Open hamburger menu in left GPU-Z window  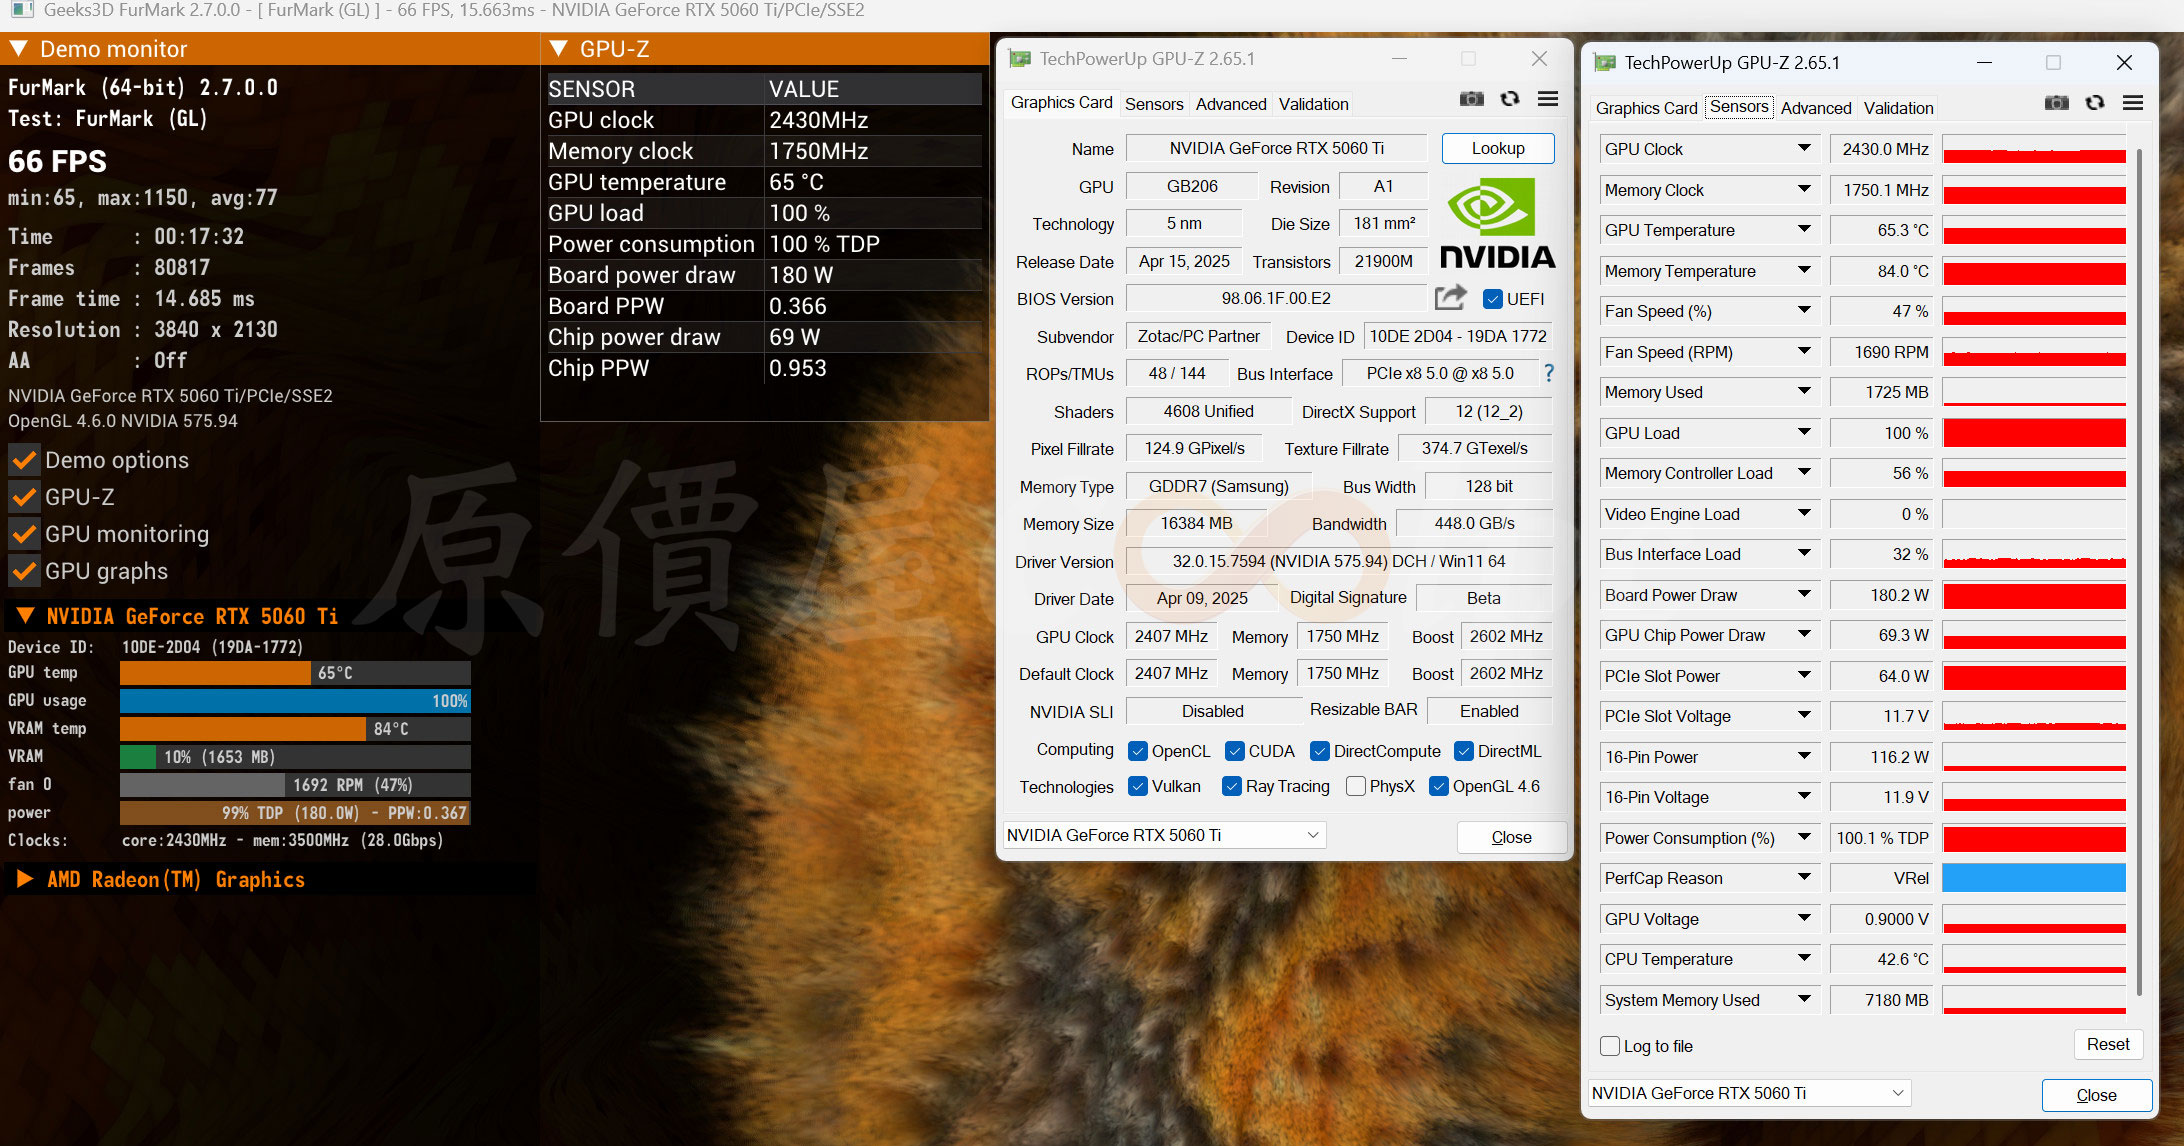tap(1548, 99)
